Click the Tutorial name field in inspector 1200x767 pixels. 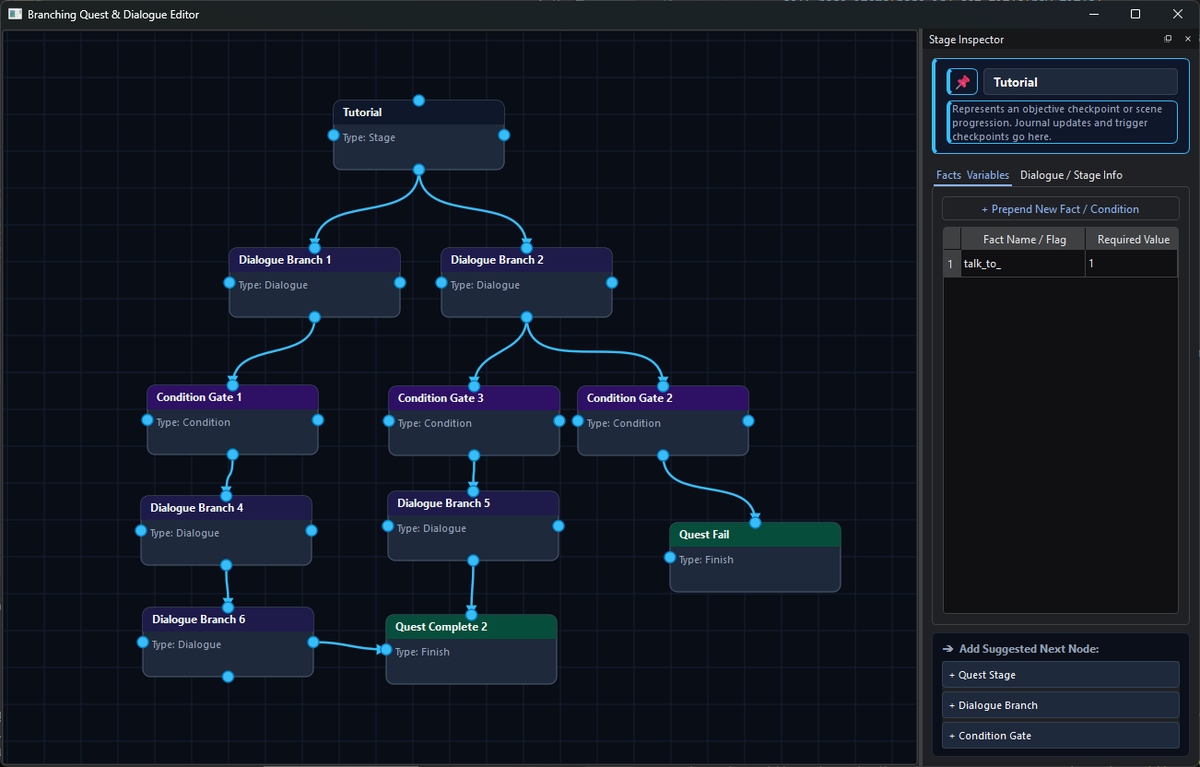(1080, 82)
